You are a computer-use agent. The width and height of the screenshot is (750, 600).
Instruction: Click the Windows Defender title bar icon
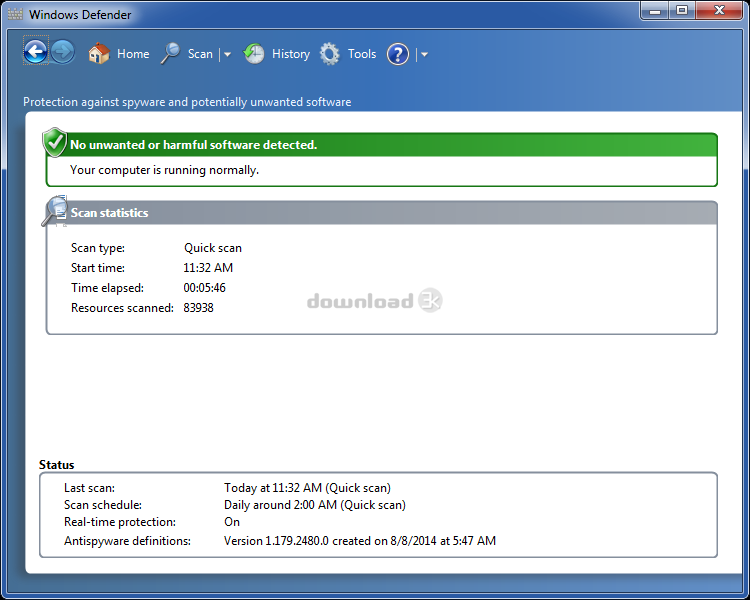(15, 14)
